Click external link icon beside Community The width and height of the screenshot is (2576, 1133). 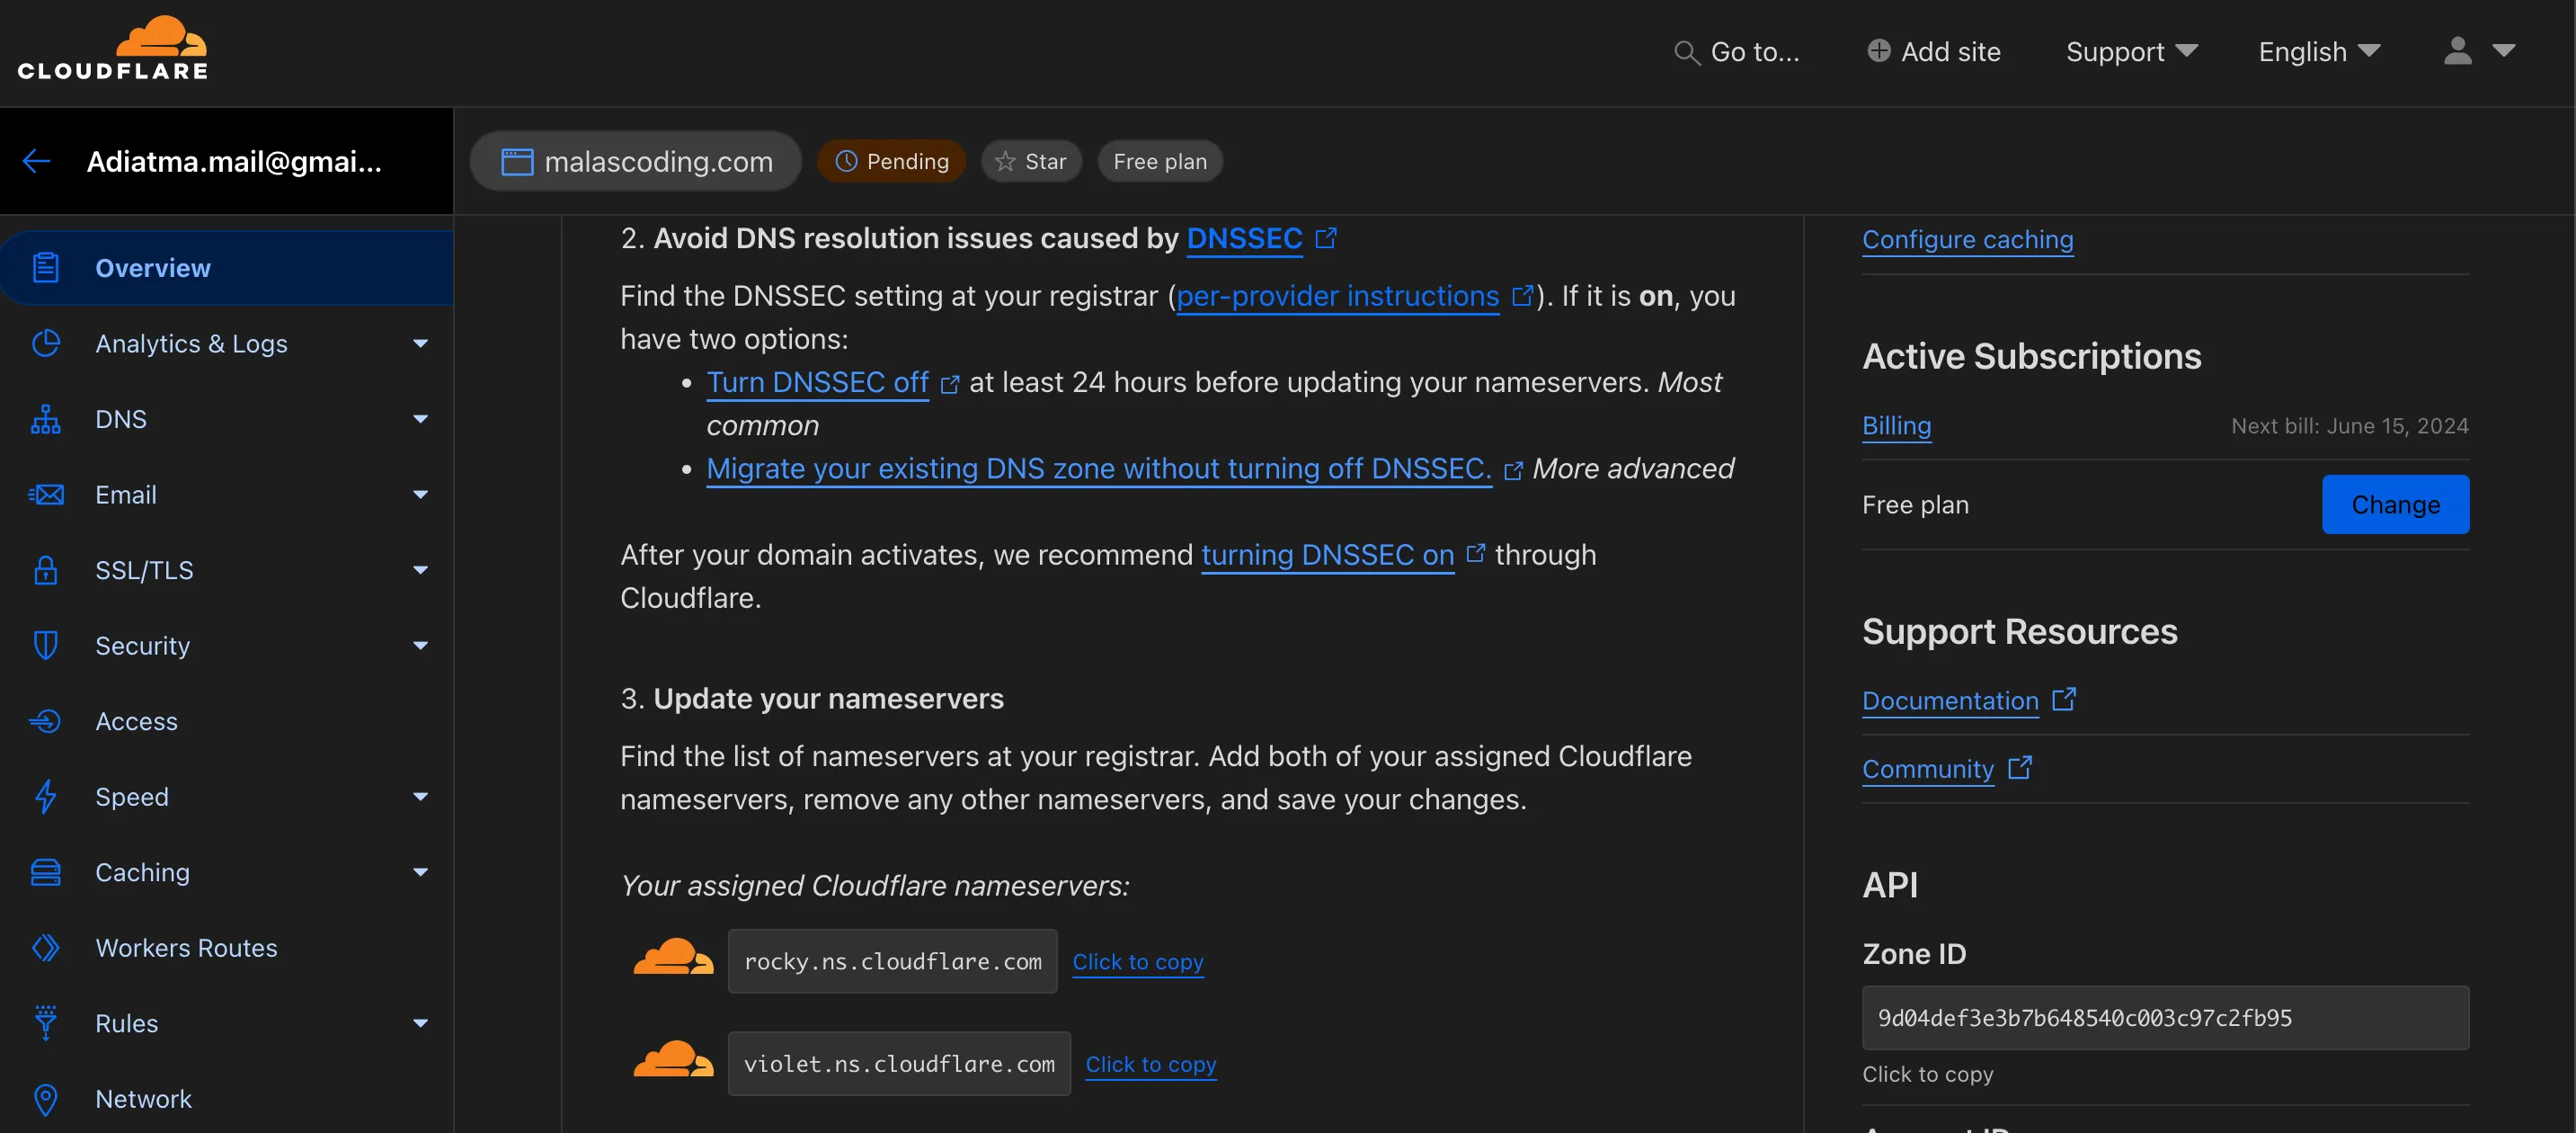(2020, 767)
